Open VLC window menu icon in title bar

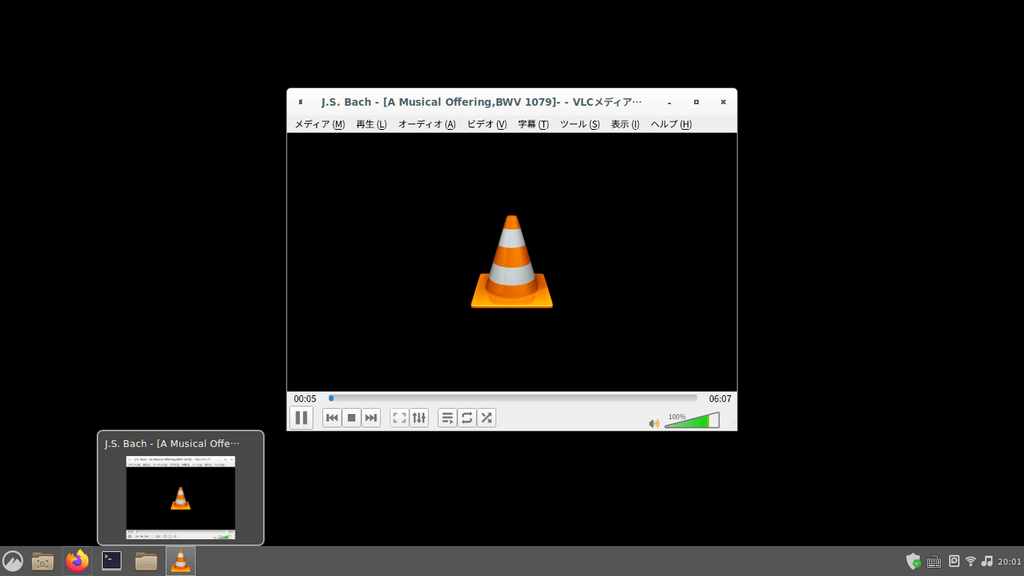[x=300, y=102]
